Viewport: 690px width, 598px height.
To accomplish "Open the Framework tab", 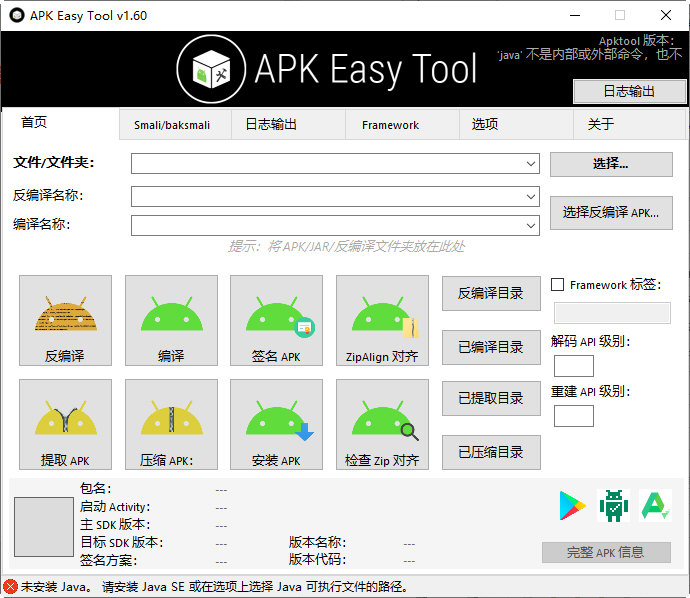I will point(402,125).
